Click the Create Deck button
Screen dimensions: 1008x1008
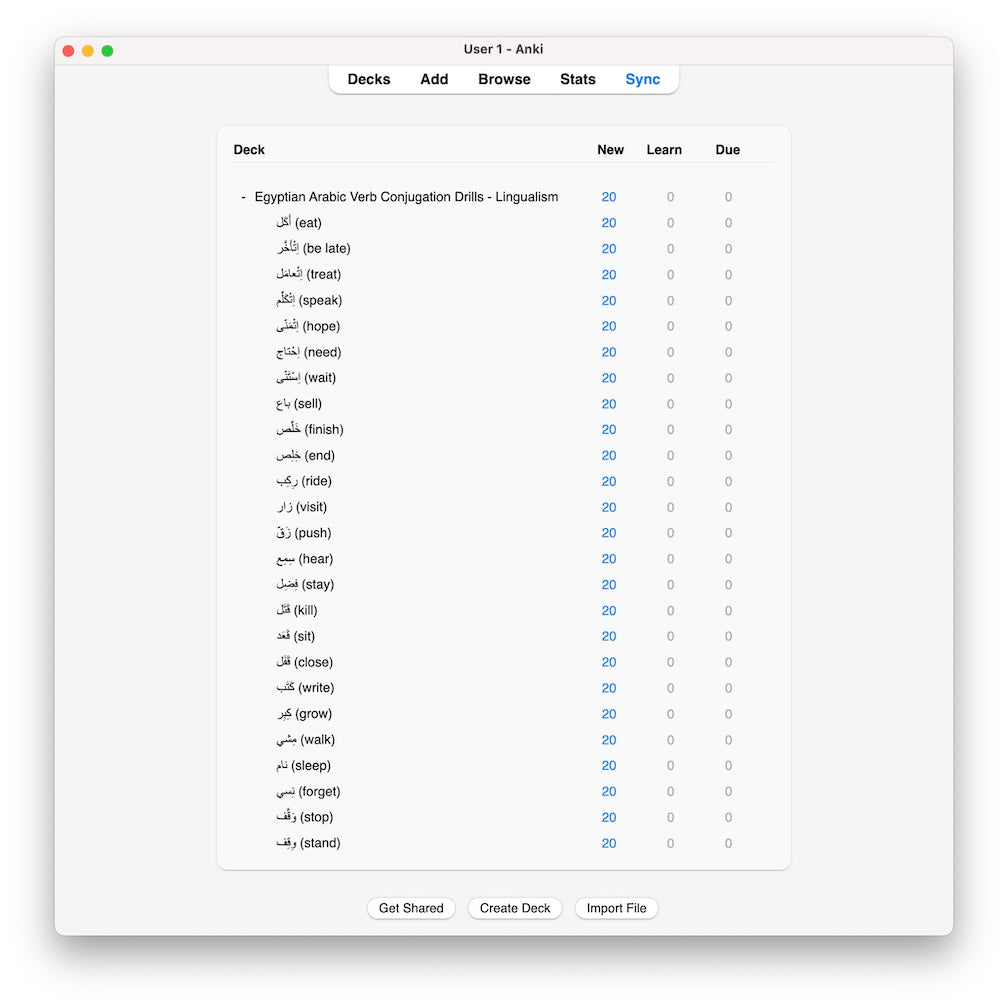pos(515,908)
